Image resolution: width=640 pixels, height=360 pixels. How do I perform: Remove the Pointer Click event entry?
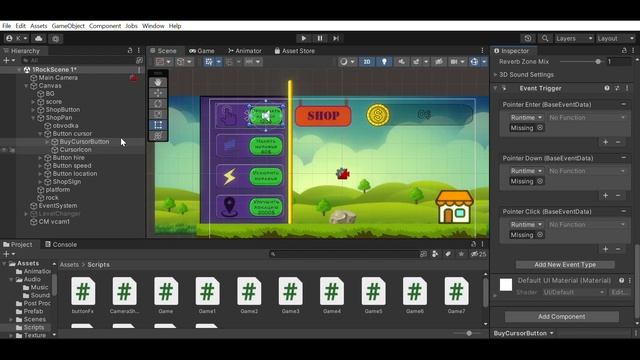coord(624,211)
